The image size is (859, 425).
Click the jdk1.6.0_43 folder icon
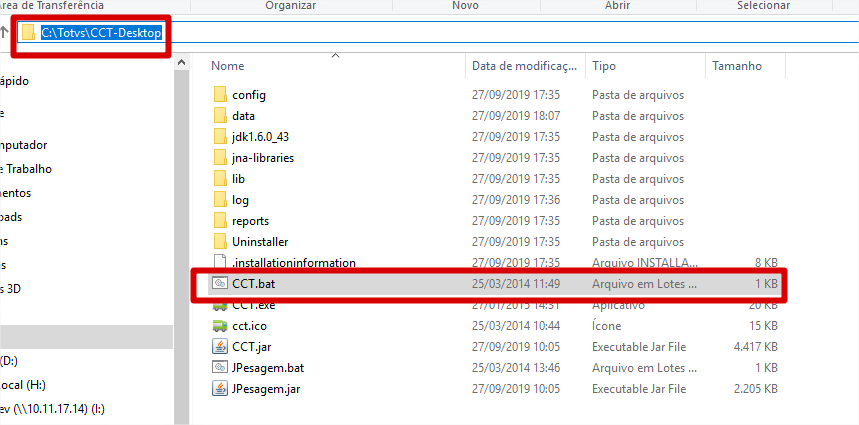220,136
